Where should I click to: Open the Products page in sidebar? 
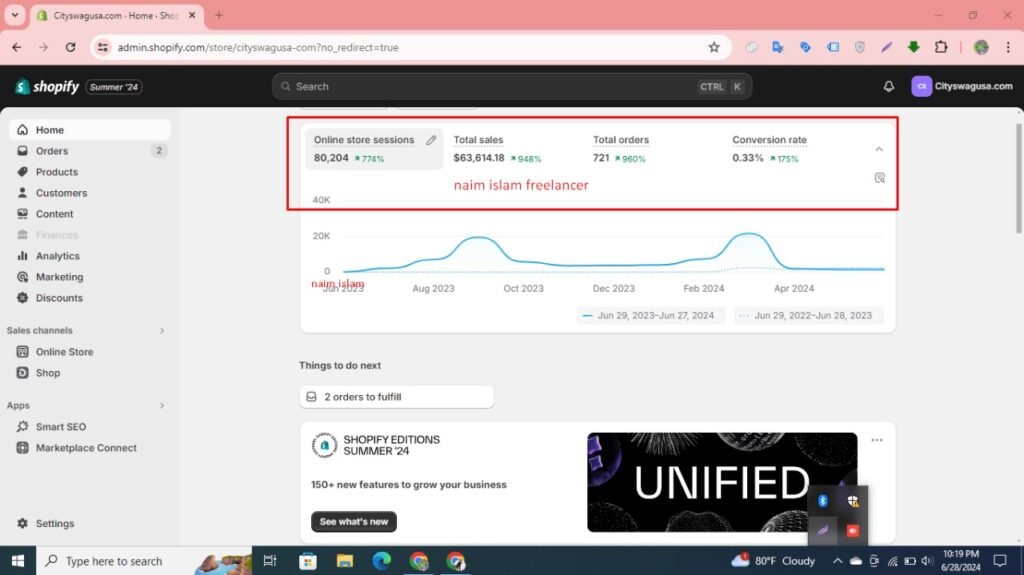pos(56,172)
